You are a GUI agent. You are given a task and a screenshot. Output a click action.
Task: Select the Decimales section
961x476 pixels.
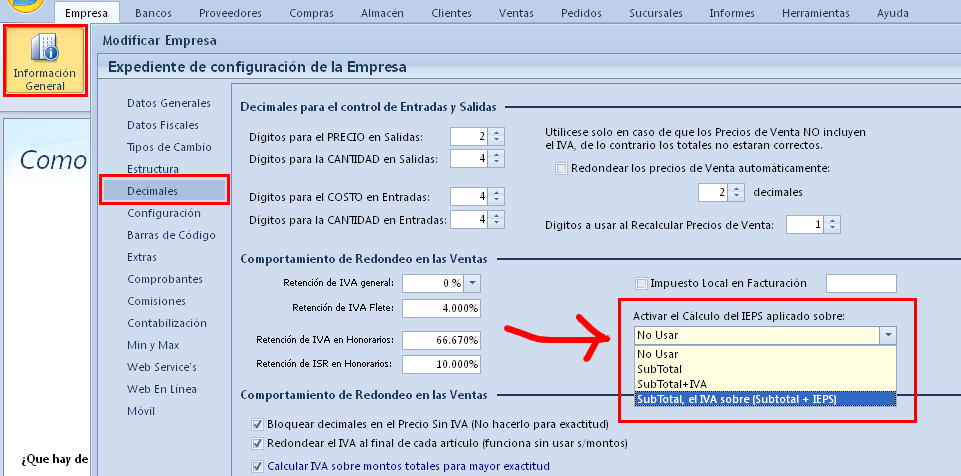pyautogui.click(x=165, y=191)
